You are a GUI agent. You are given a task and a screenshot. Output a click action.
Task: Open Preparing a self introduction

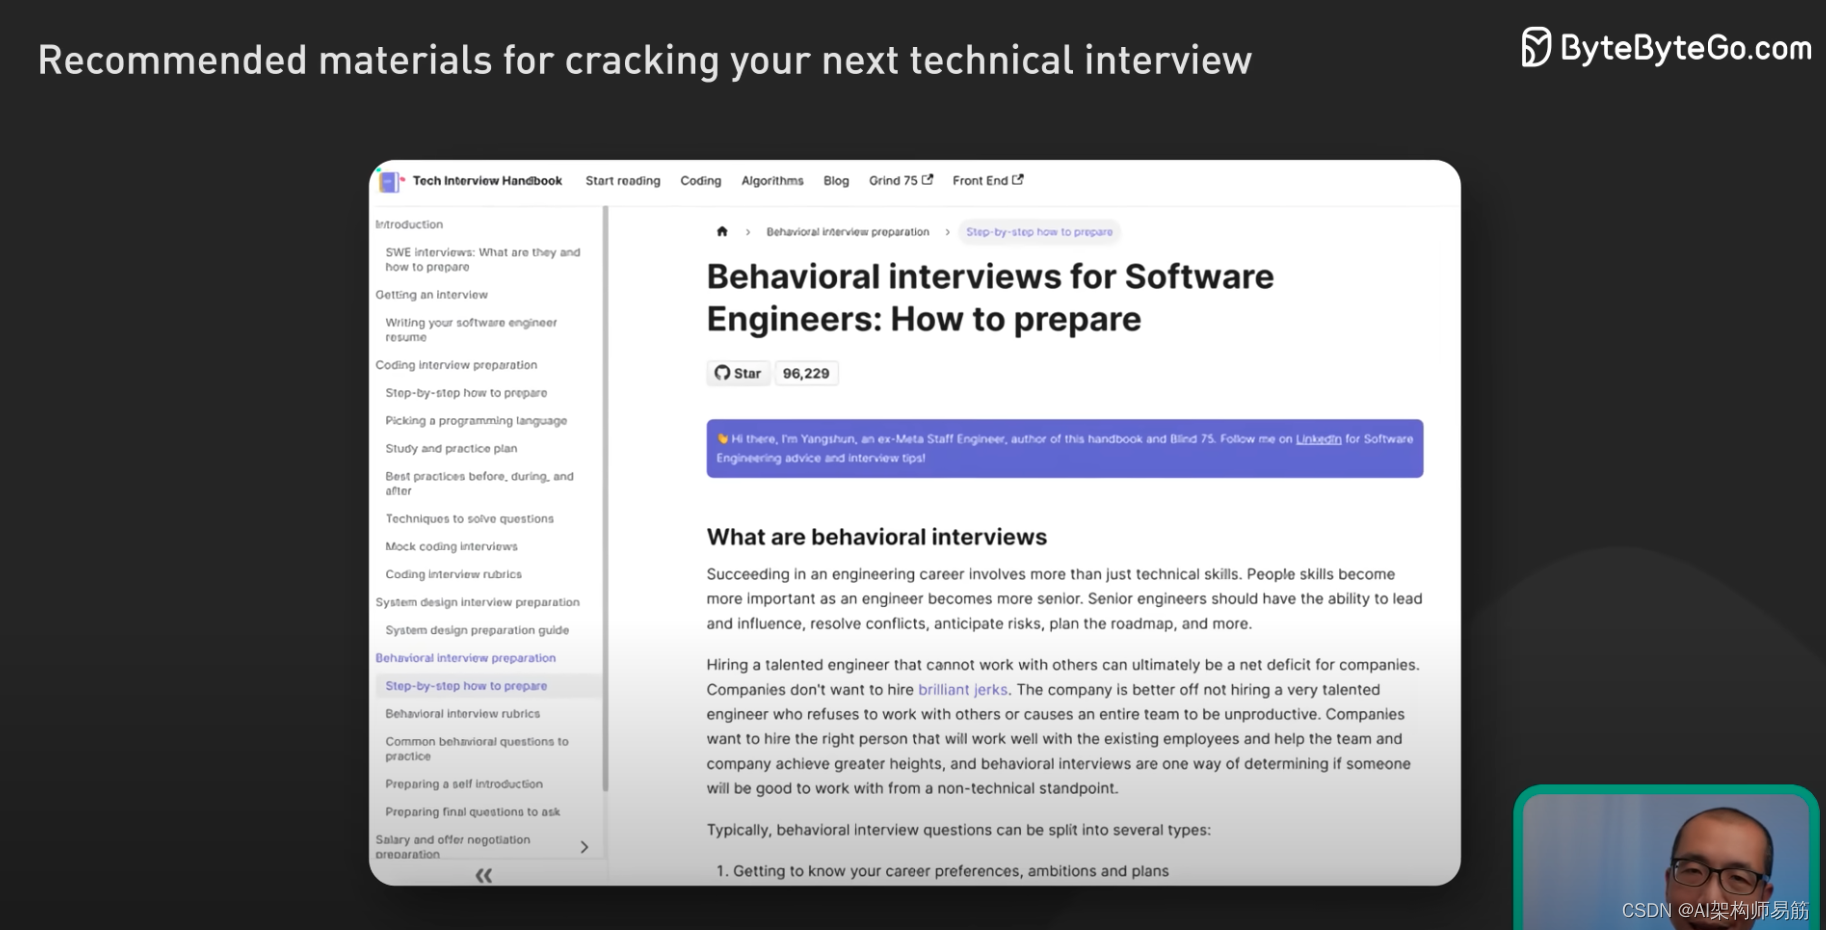[x=464, y=784]
